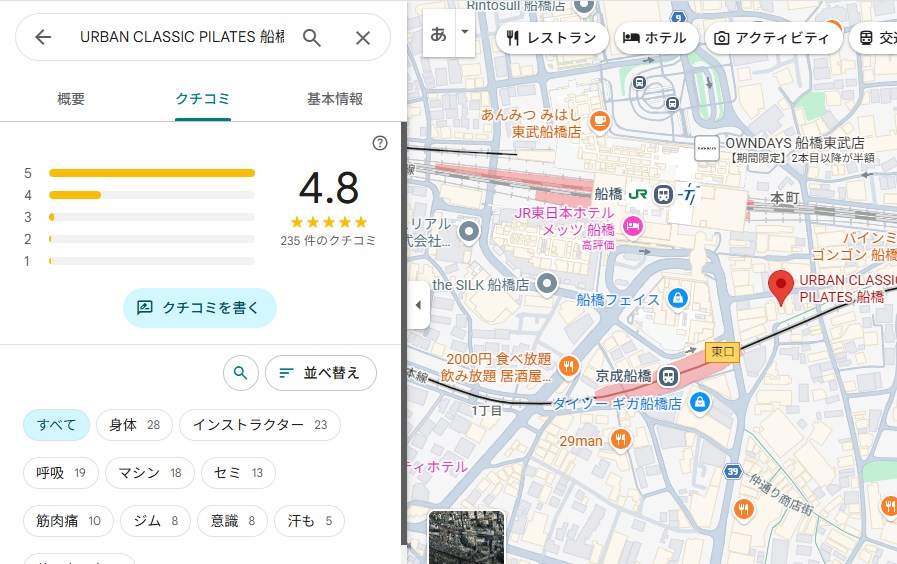This screenshot has height=564, width=897.
Task: Select the 京成船橋 station icon
Action: pyautogui.click(x=667, y=377)
